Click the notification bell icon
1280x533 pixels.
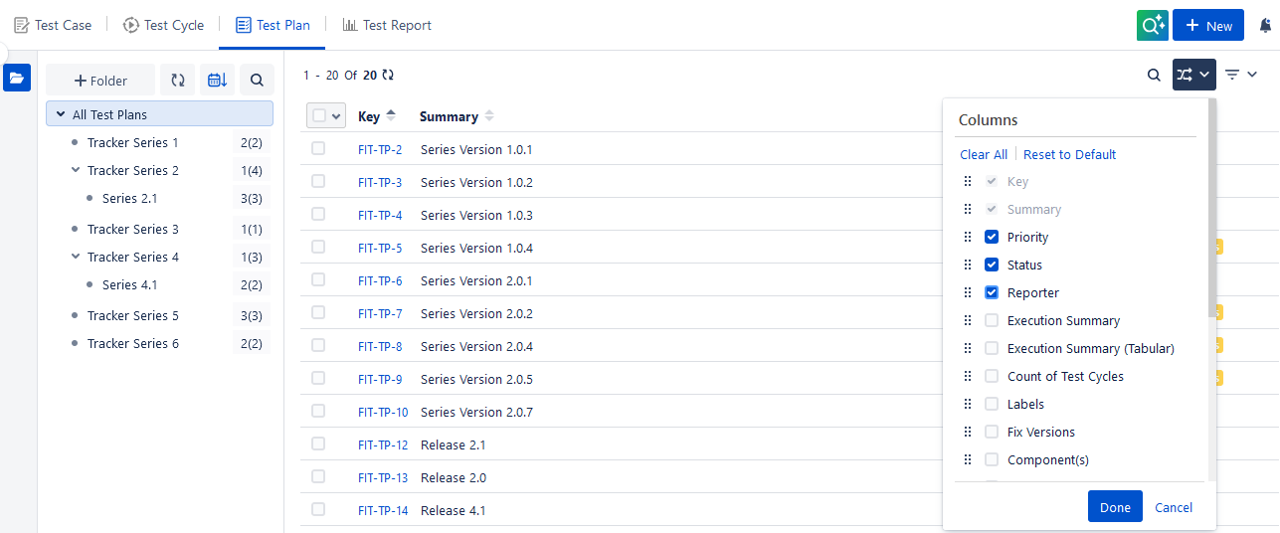coord(1265,26)
